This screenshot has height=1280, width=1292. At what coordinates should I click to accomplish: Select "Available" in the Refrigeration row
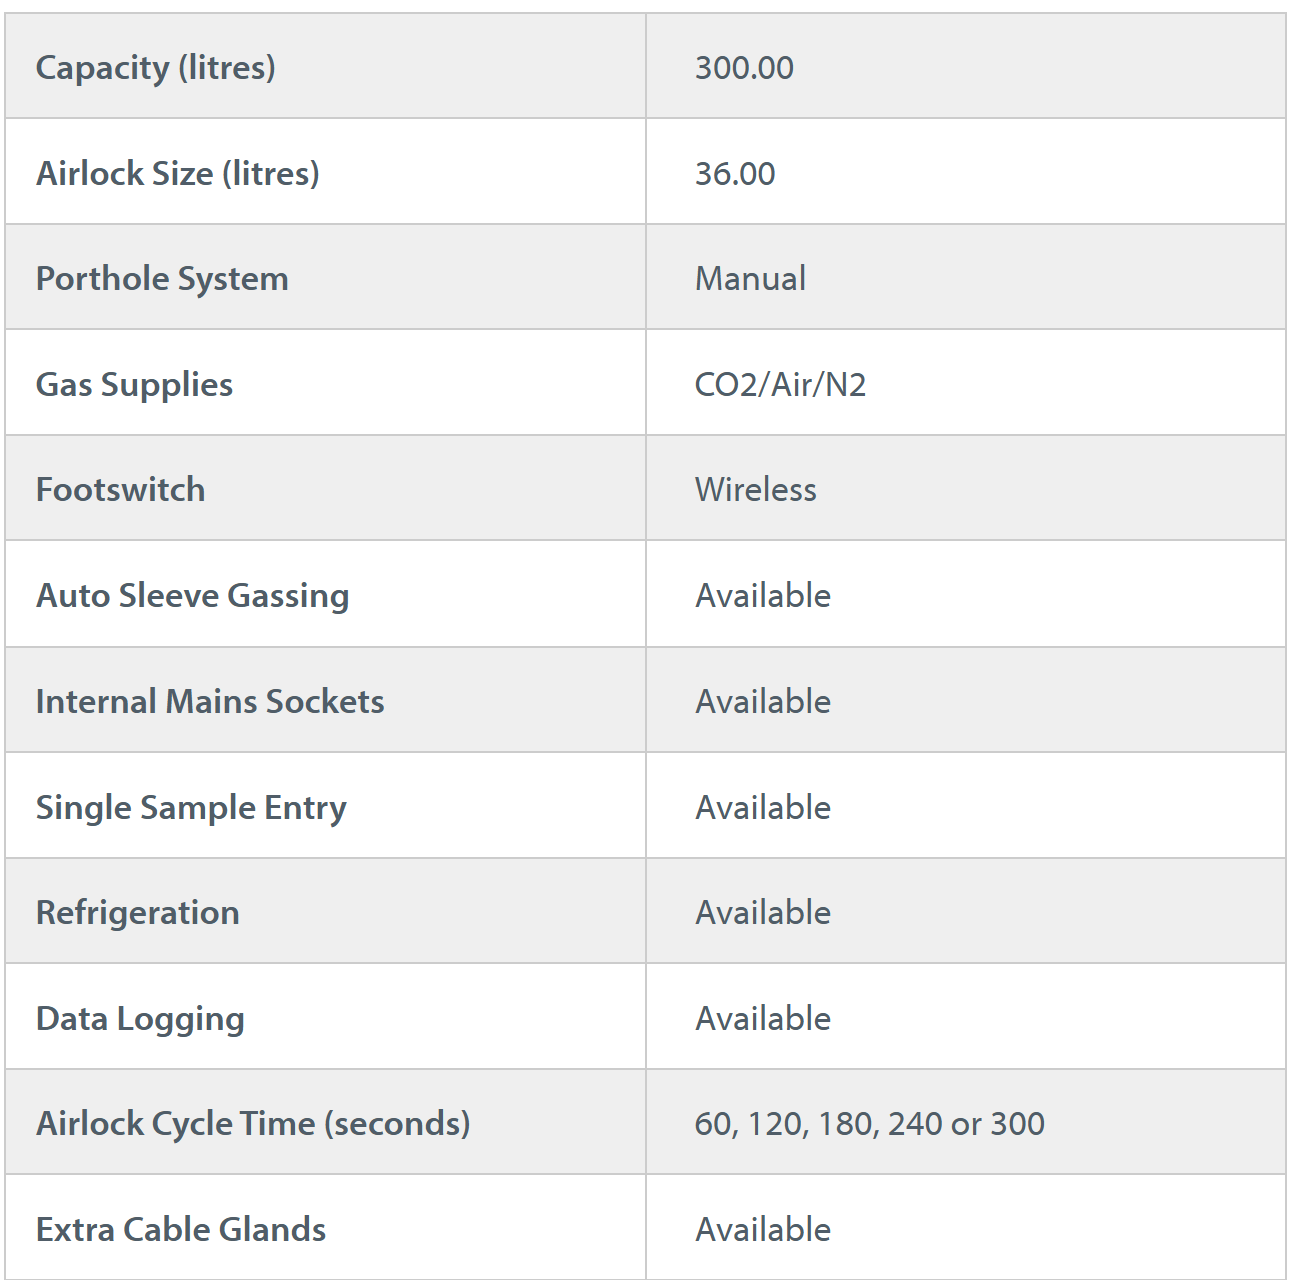[x=763, y=913]
